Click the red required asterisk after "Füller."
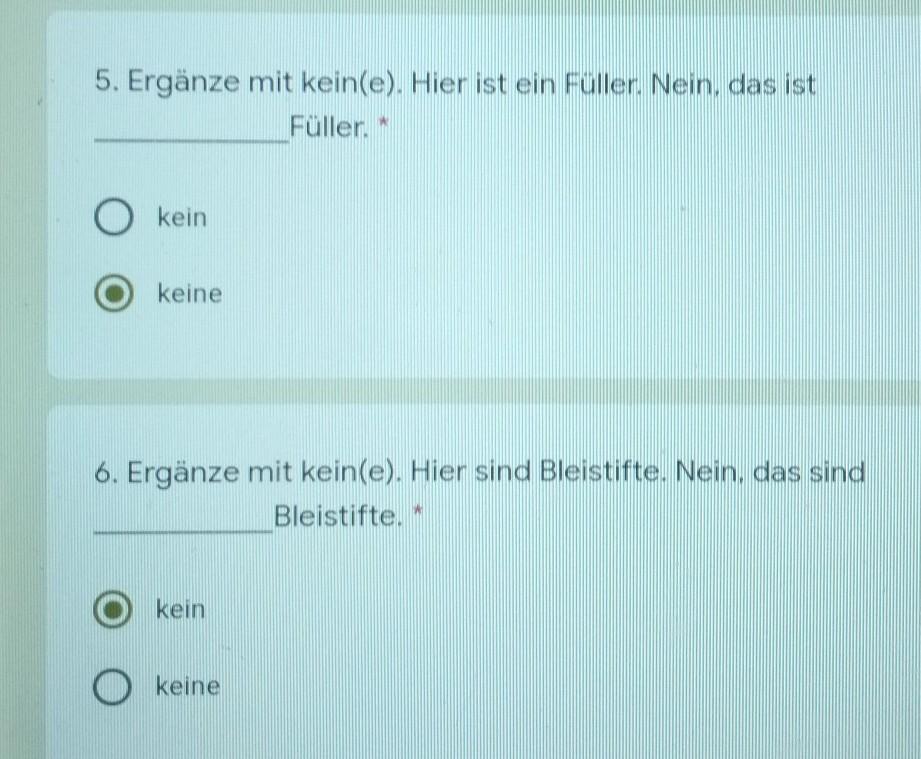The width and height of the screenshot is (921, 759). [384, 123]
